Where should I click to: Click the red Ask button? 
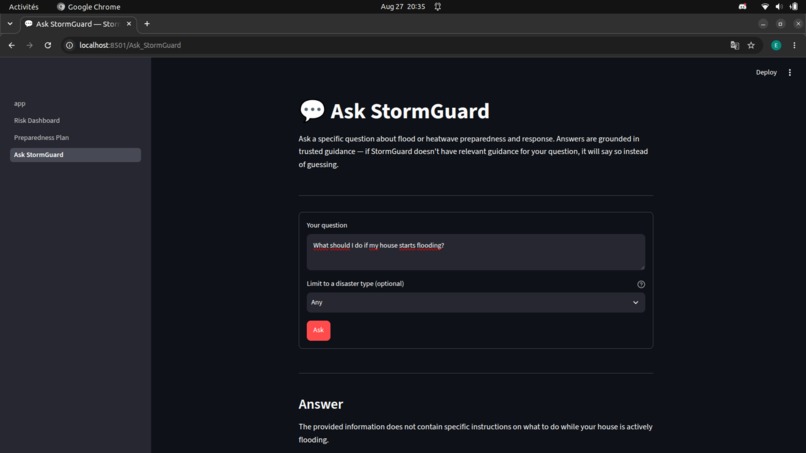point(318,330)
